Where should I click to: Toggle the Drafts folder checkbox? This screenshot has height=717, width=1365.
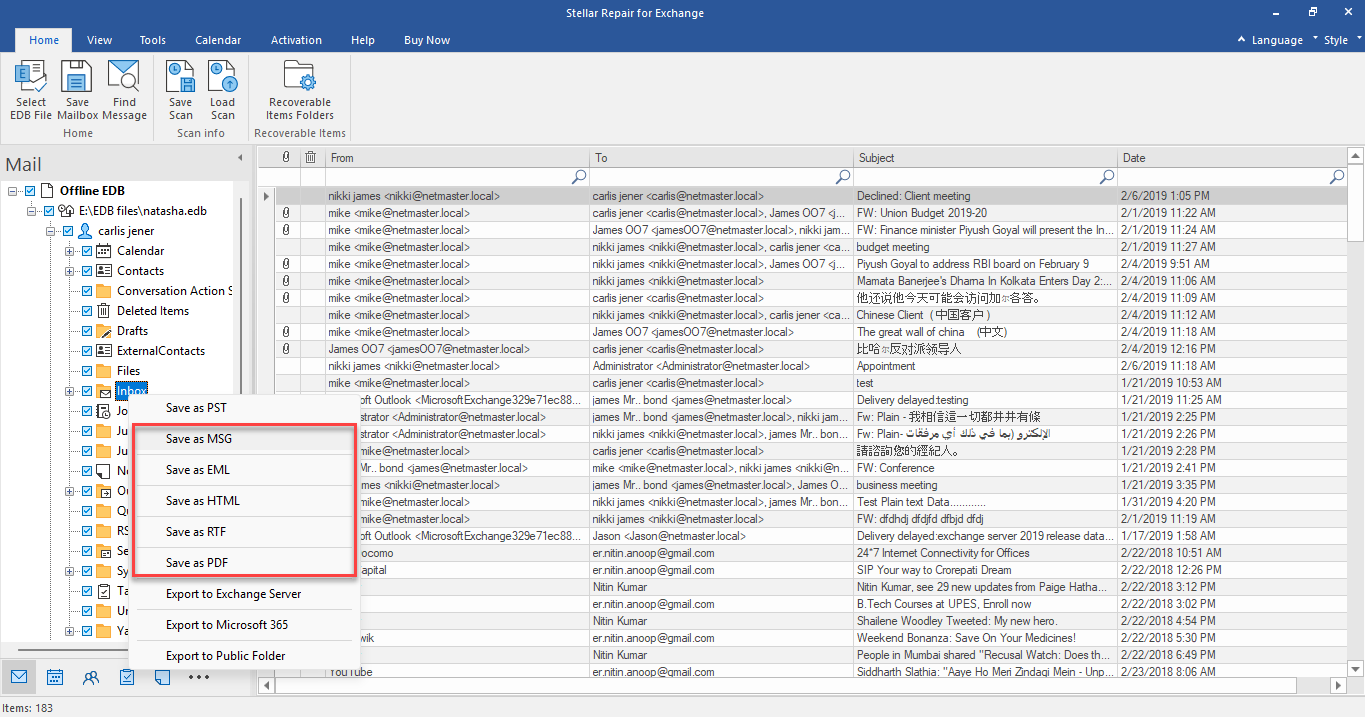pos(86,331)
